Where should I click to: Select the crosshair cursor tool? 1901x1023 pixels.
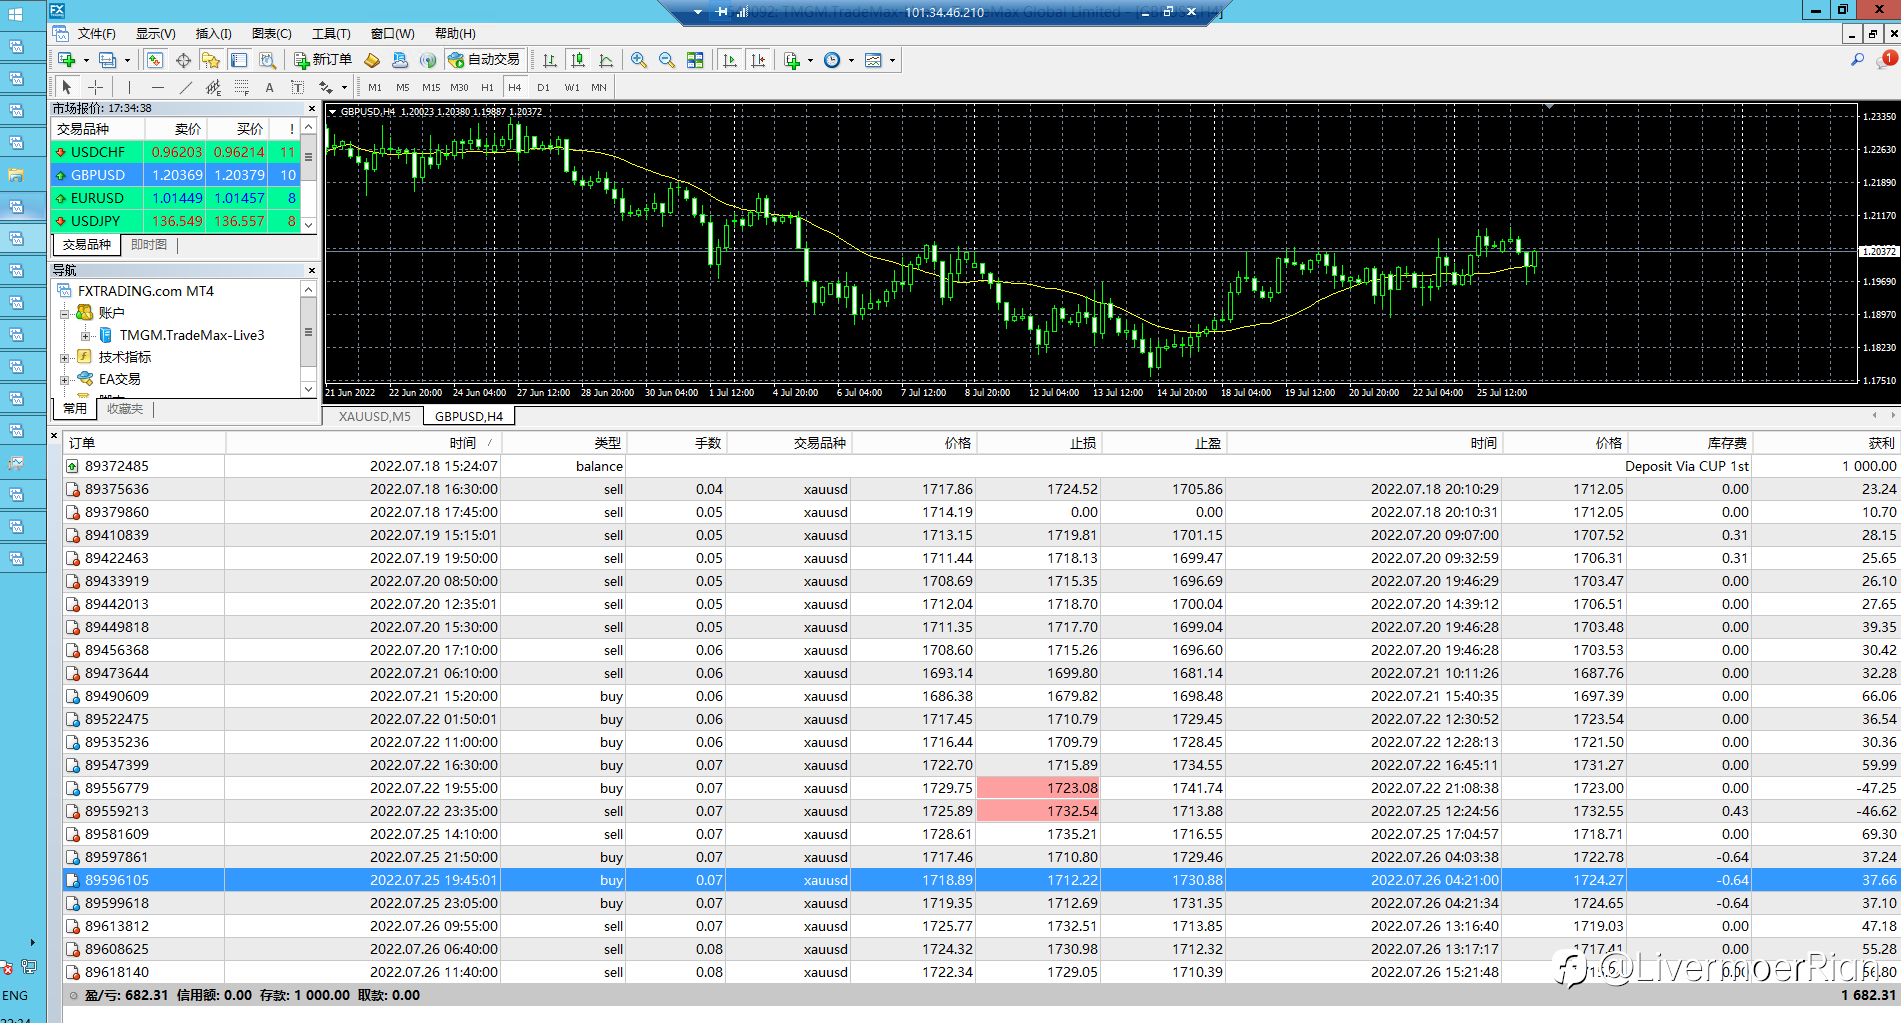(x=95, y=87)
